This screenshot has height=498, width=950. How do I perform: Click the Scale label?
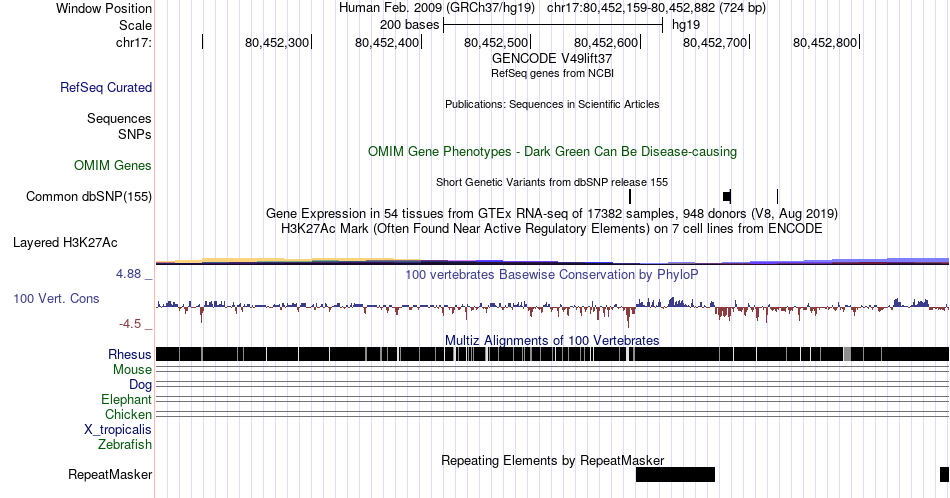point(135,25)
